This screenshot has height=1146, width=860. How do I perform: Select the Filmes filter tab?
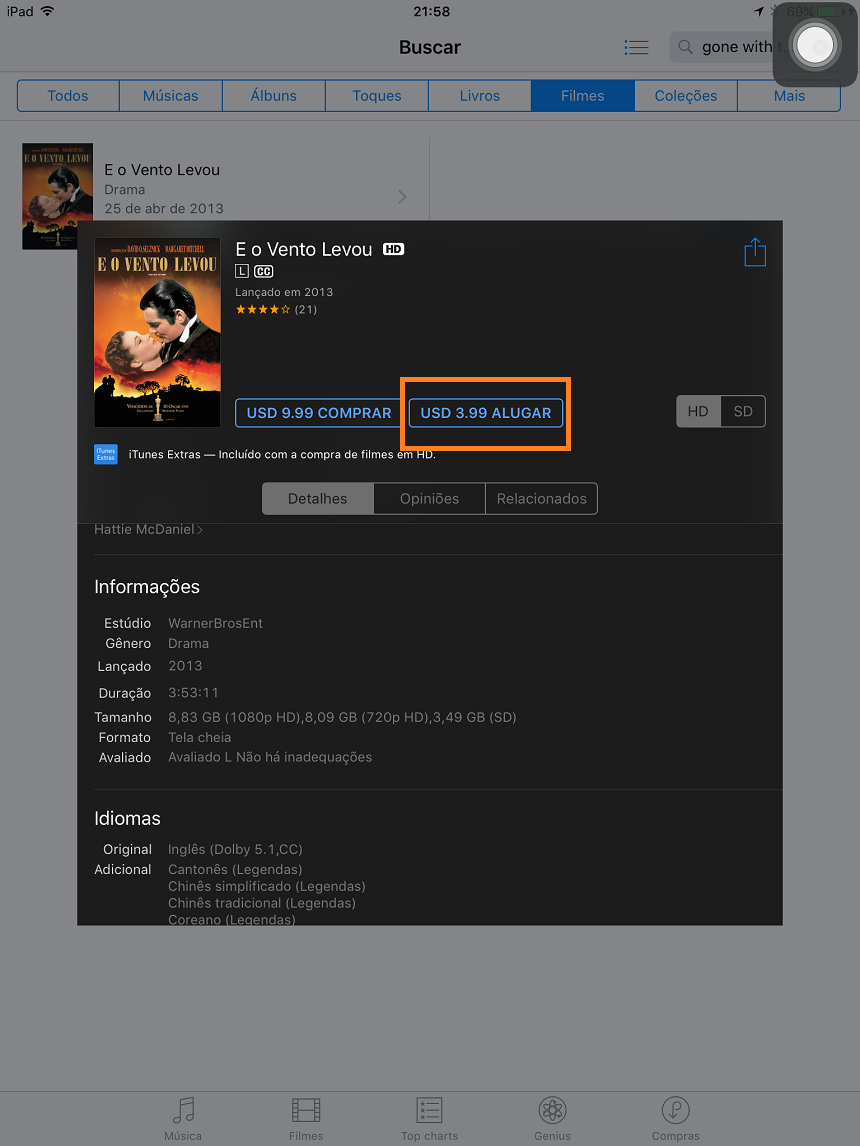tap(582, 96)
